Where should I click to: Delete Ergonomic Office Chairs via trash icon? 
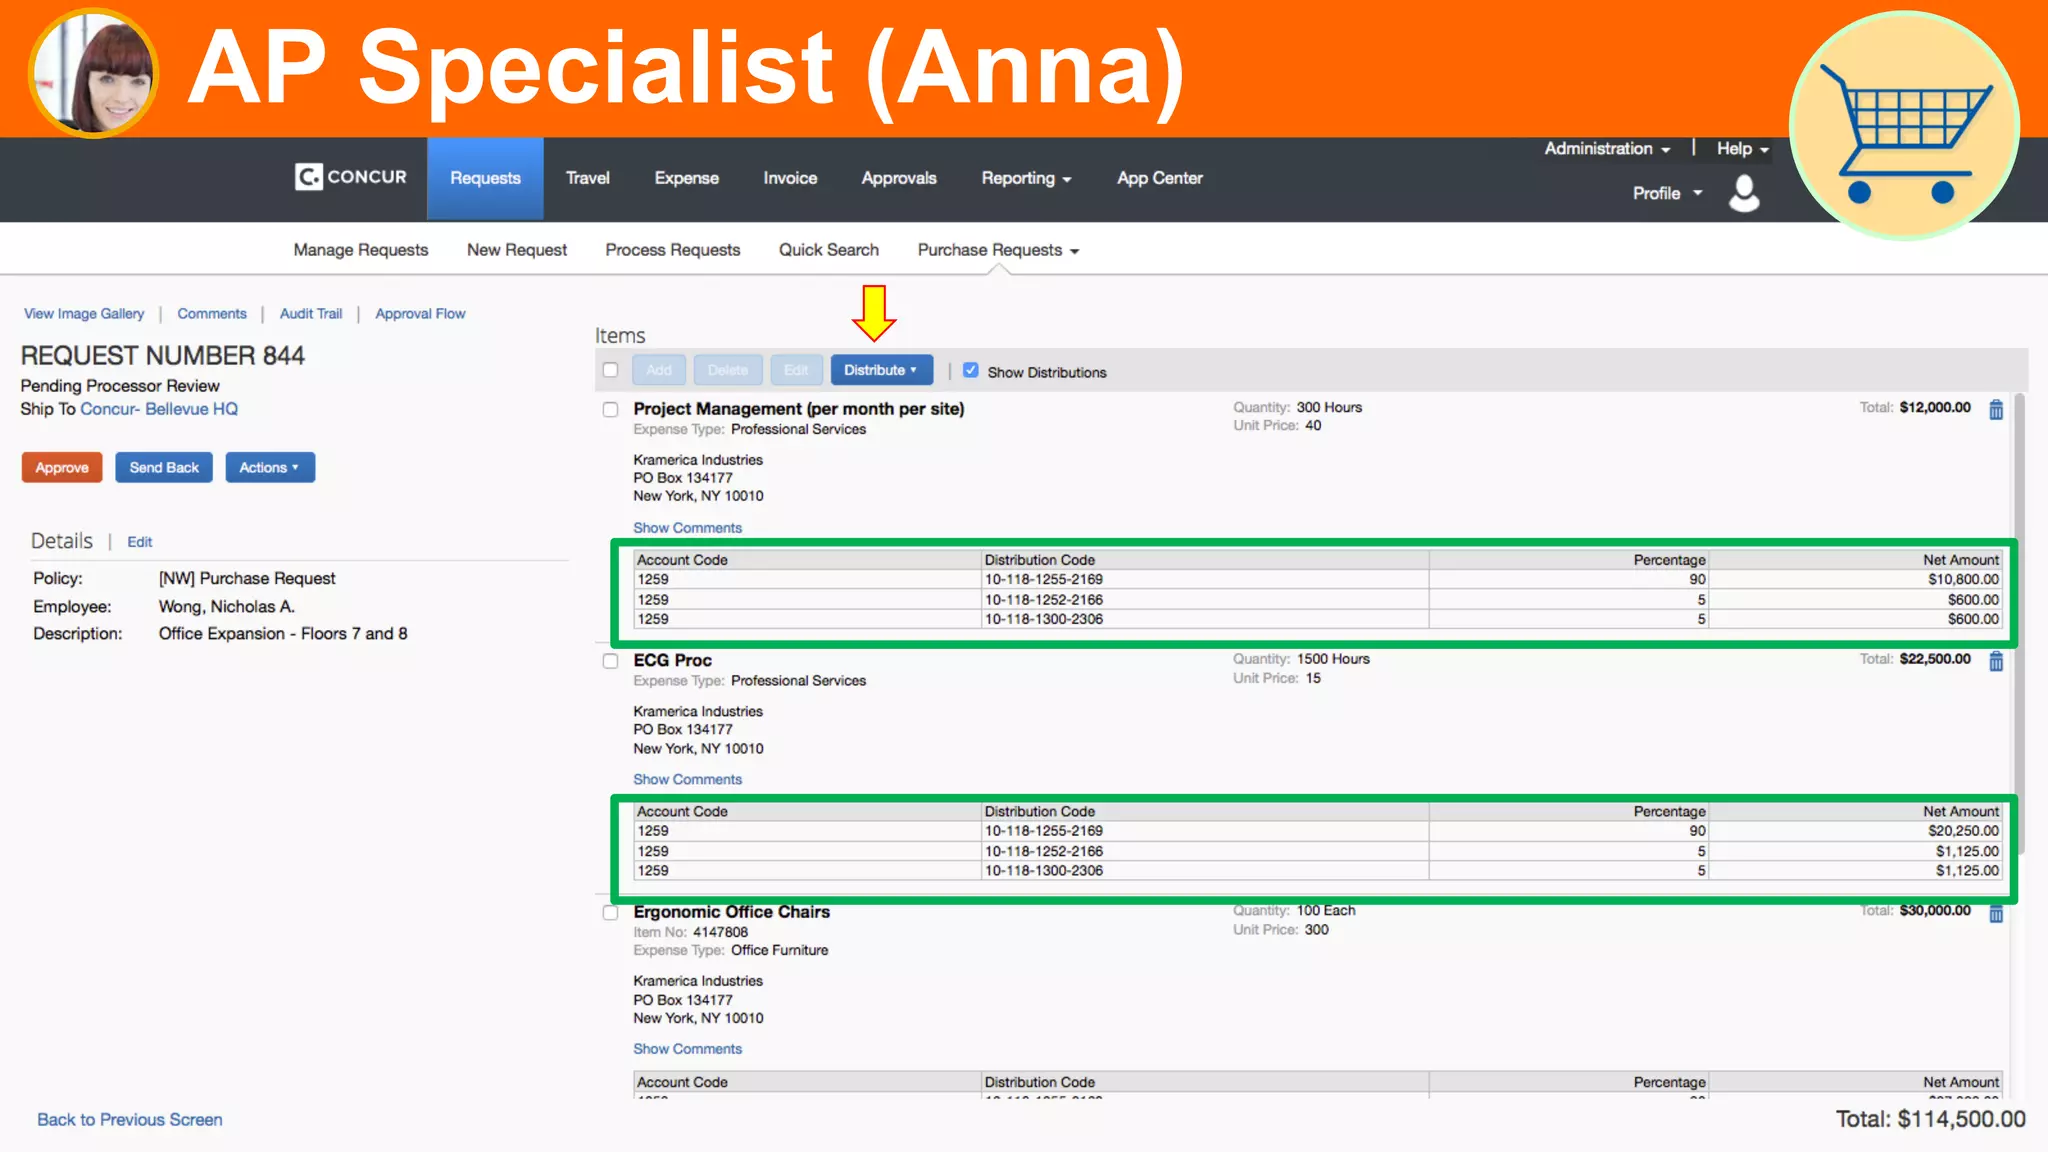(x=1996, y=913)
